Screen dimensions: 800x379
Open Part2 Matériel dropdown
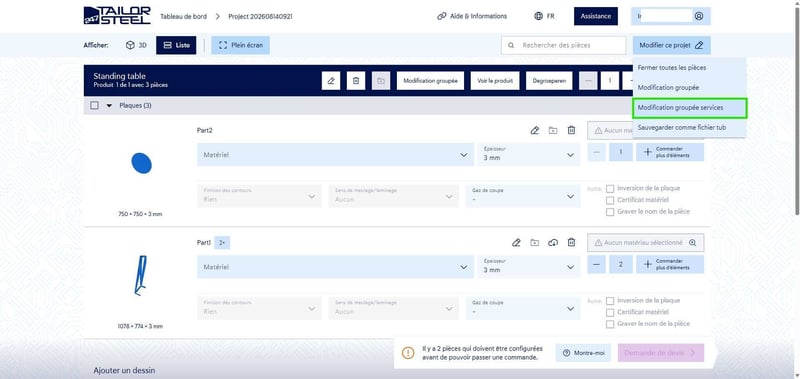(x=336, y=155)
